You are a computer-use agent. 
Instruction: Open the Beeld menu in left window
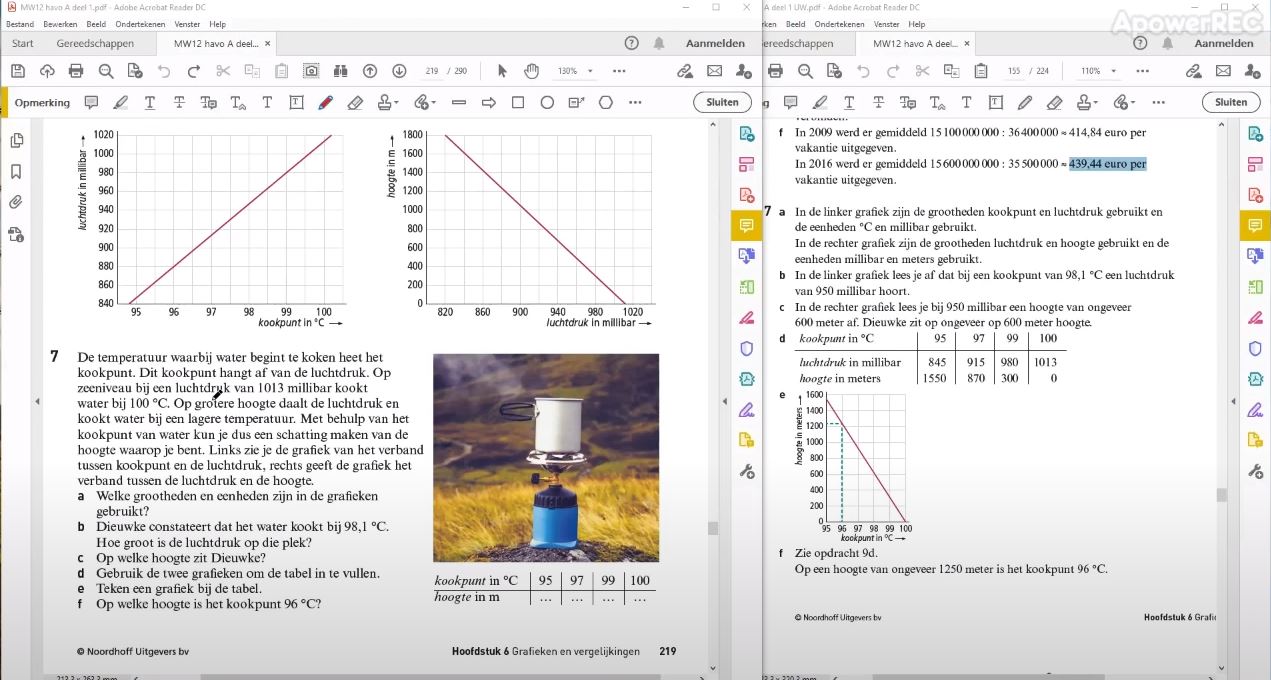pyautogui.click(x=97, y=24)
